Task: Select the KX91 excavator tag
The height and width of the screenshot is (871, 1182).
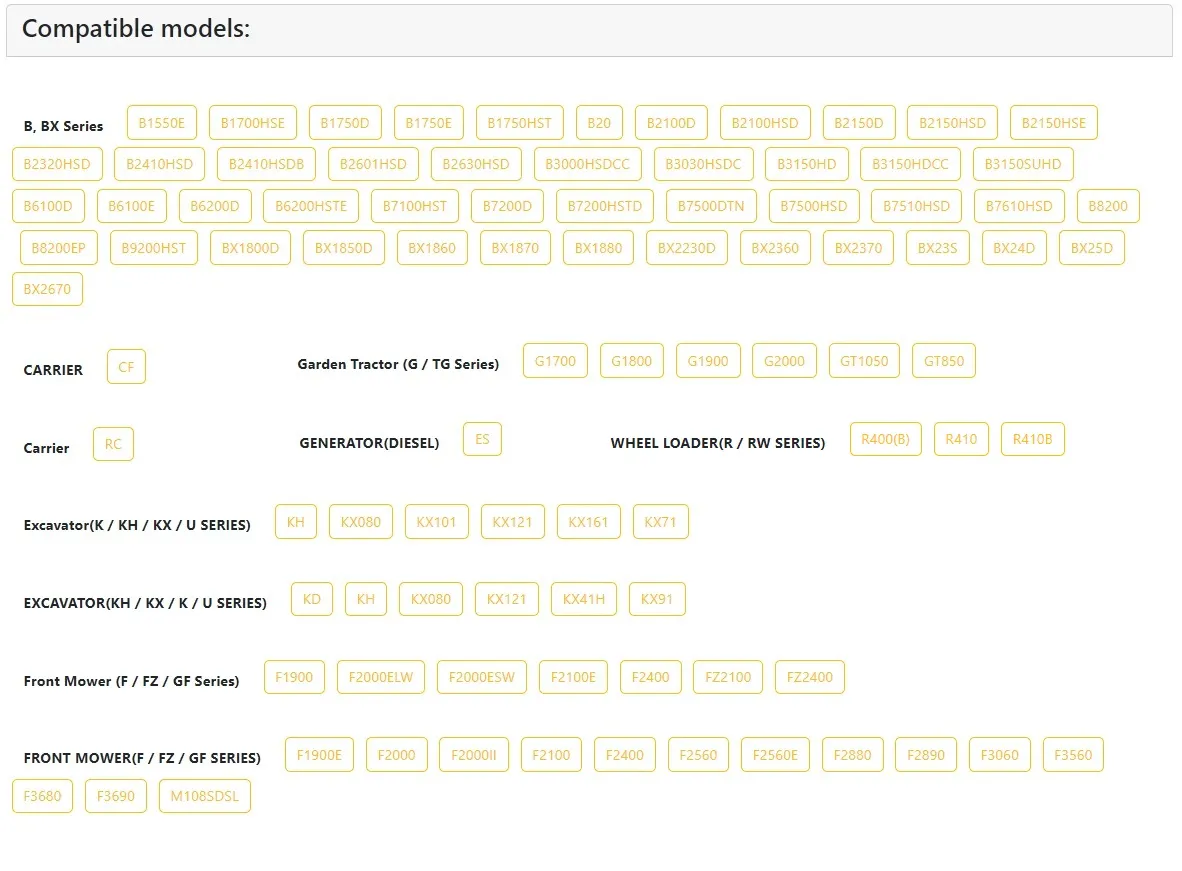Action: [x=657, y=599]
